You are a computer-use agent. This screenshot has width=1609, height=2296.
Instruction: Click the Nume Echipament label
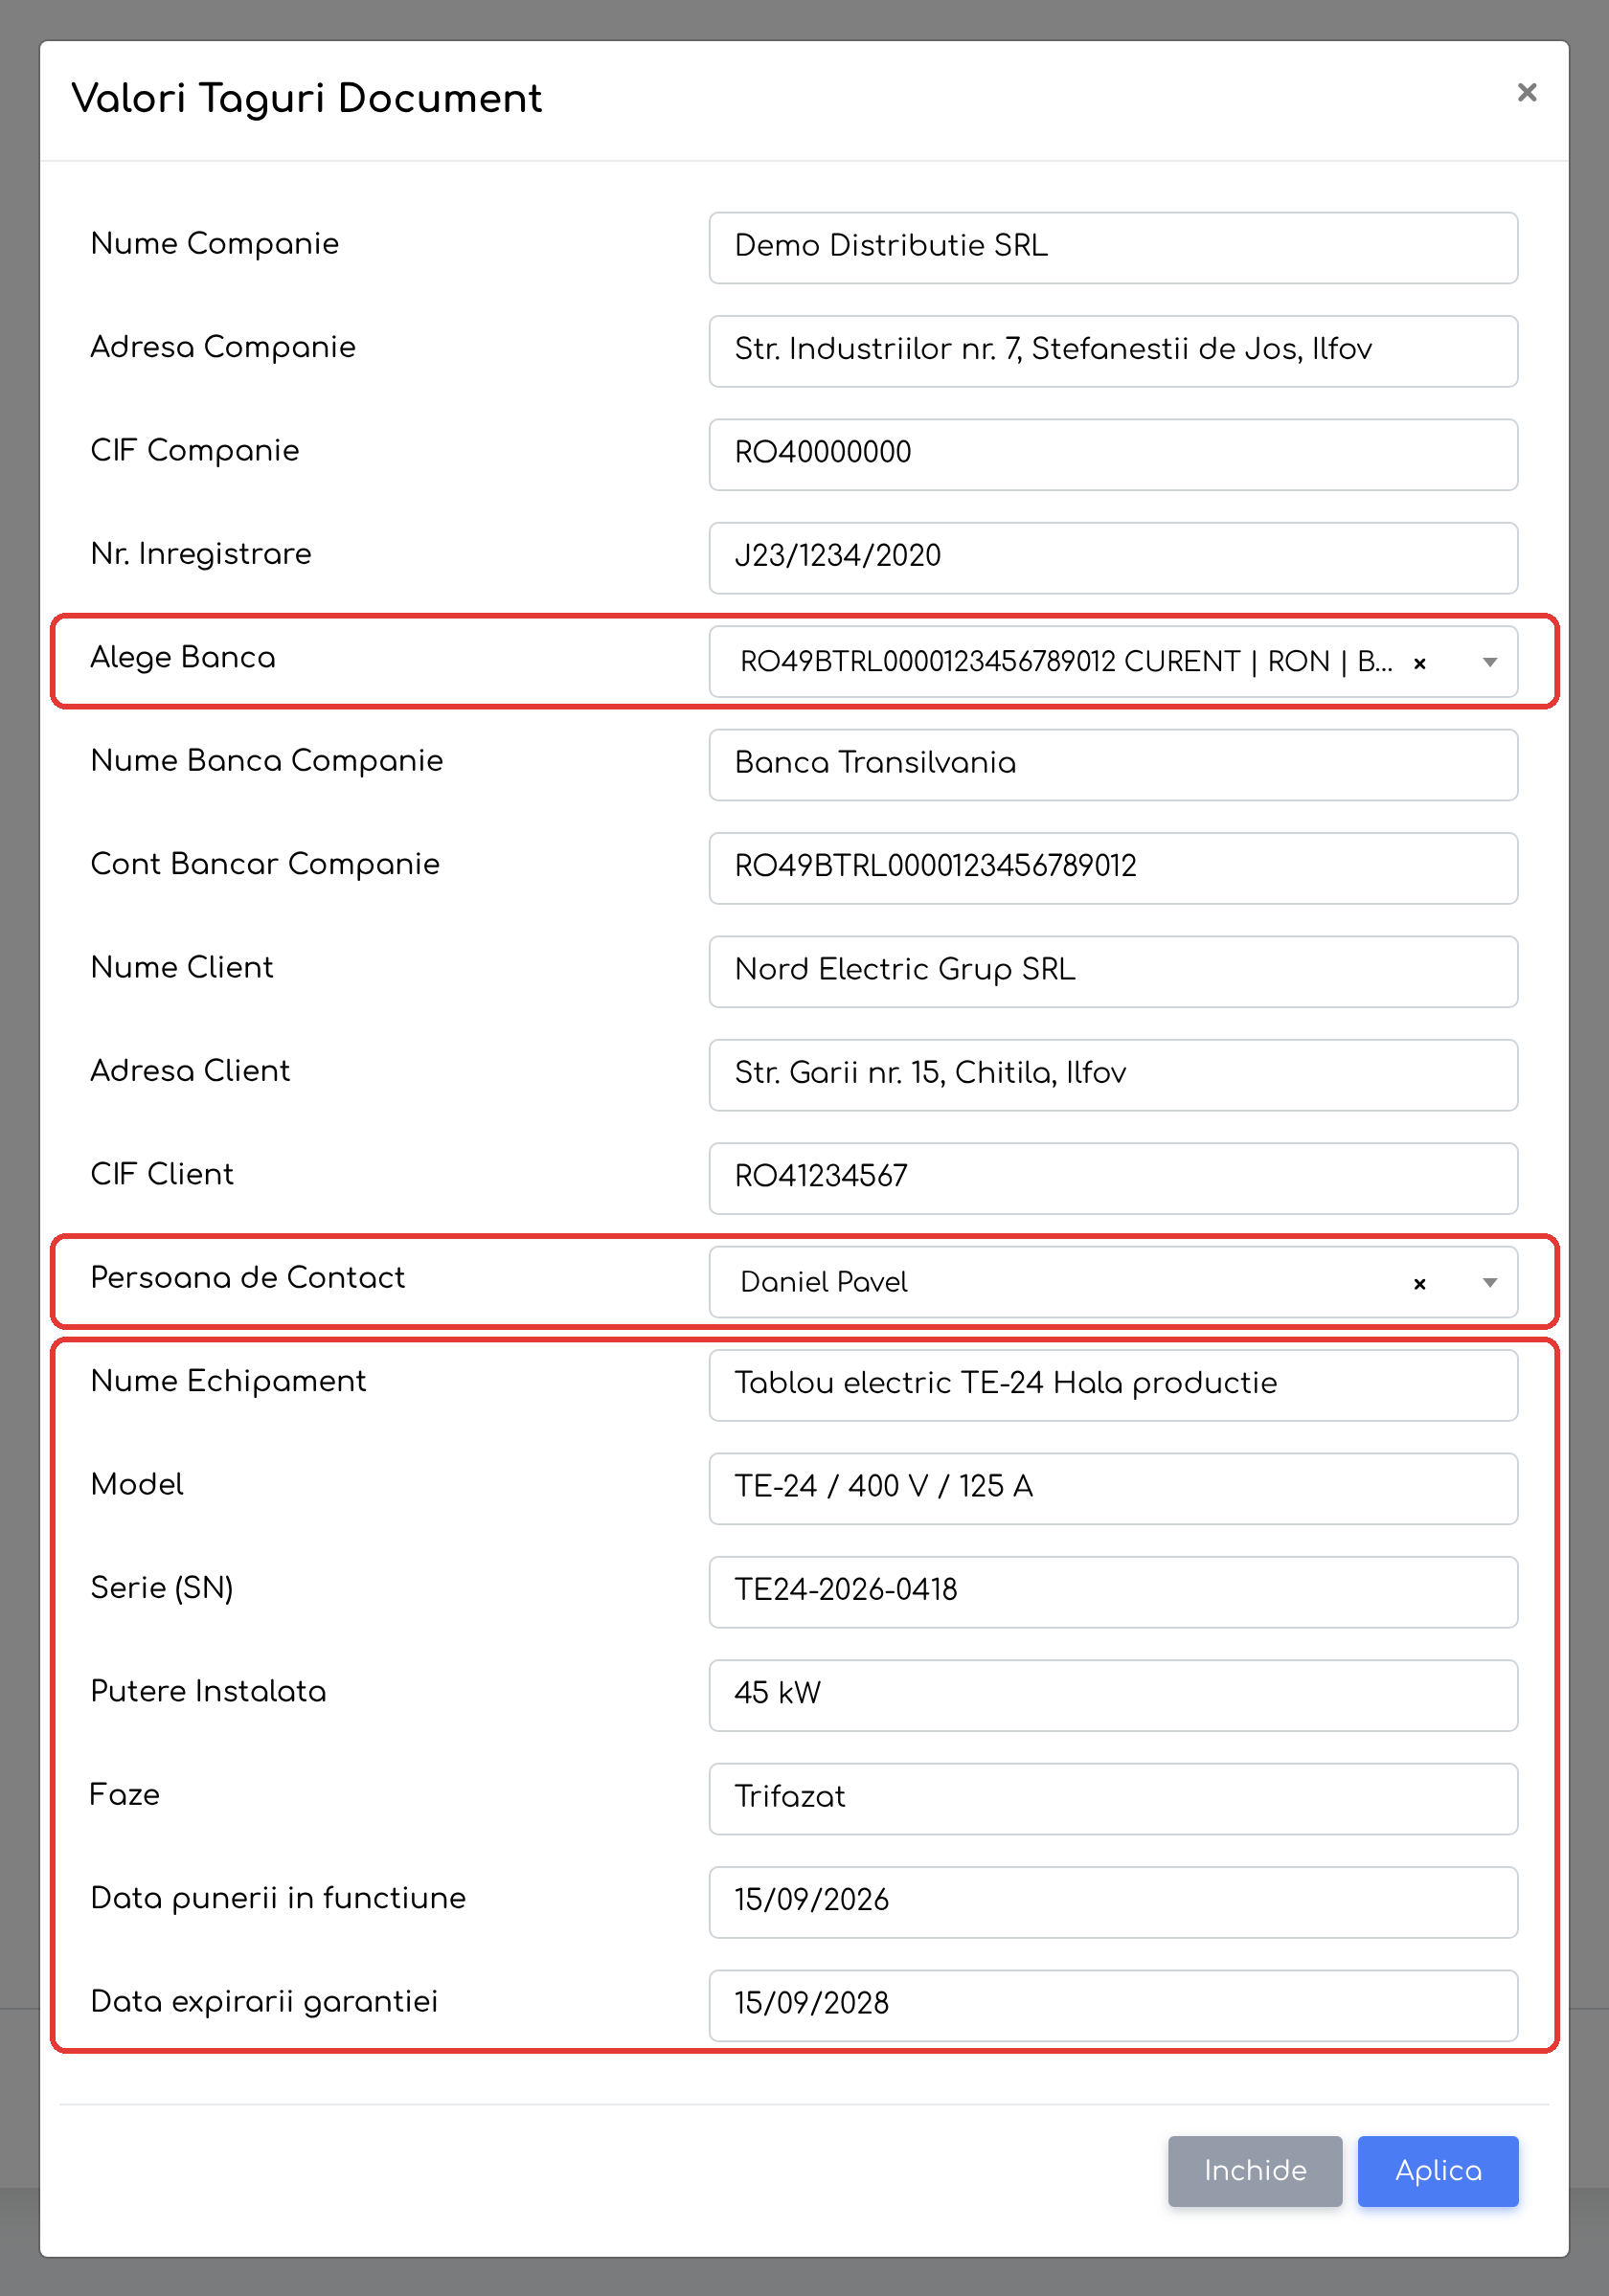(228, 1381)
